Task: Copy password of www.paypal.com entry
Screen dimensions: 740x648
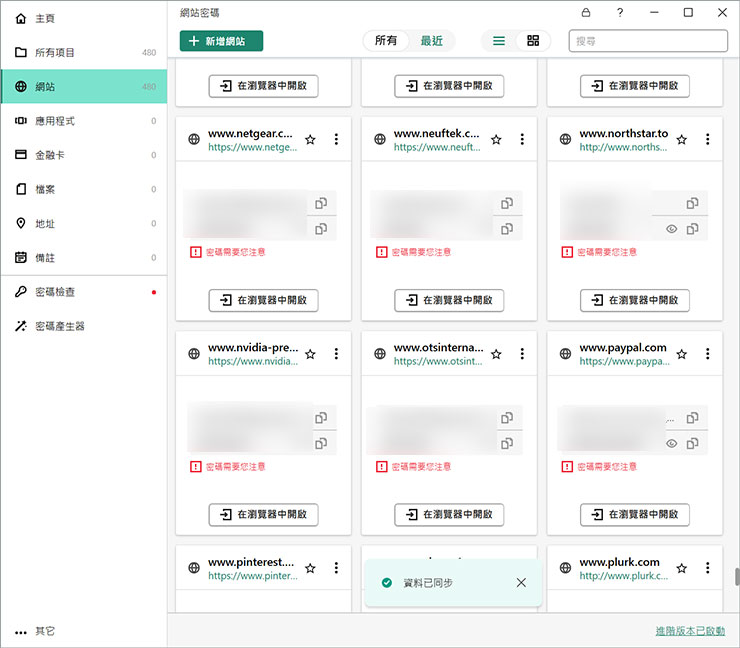Action: click(x=692, y=443)
